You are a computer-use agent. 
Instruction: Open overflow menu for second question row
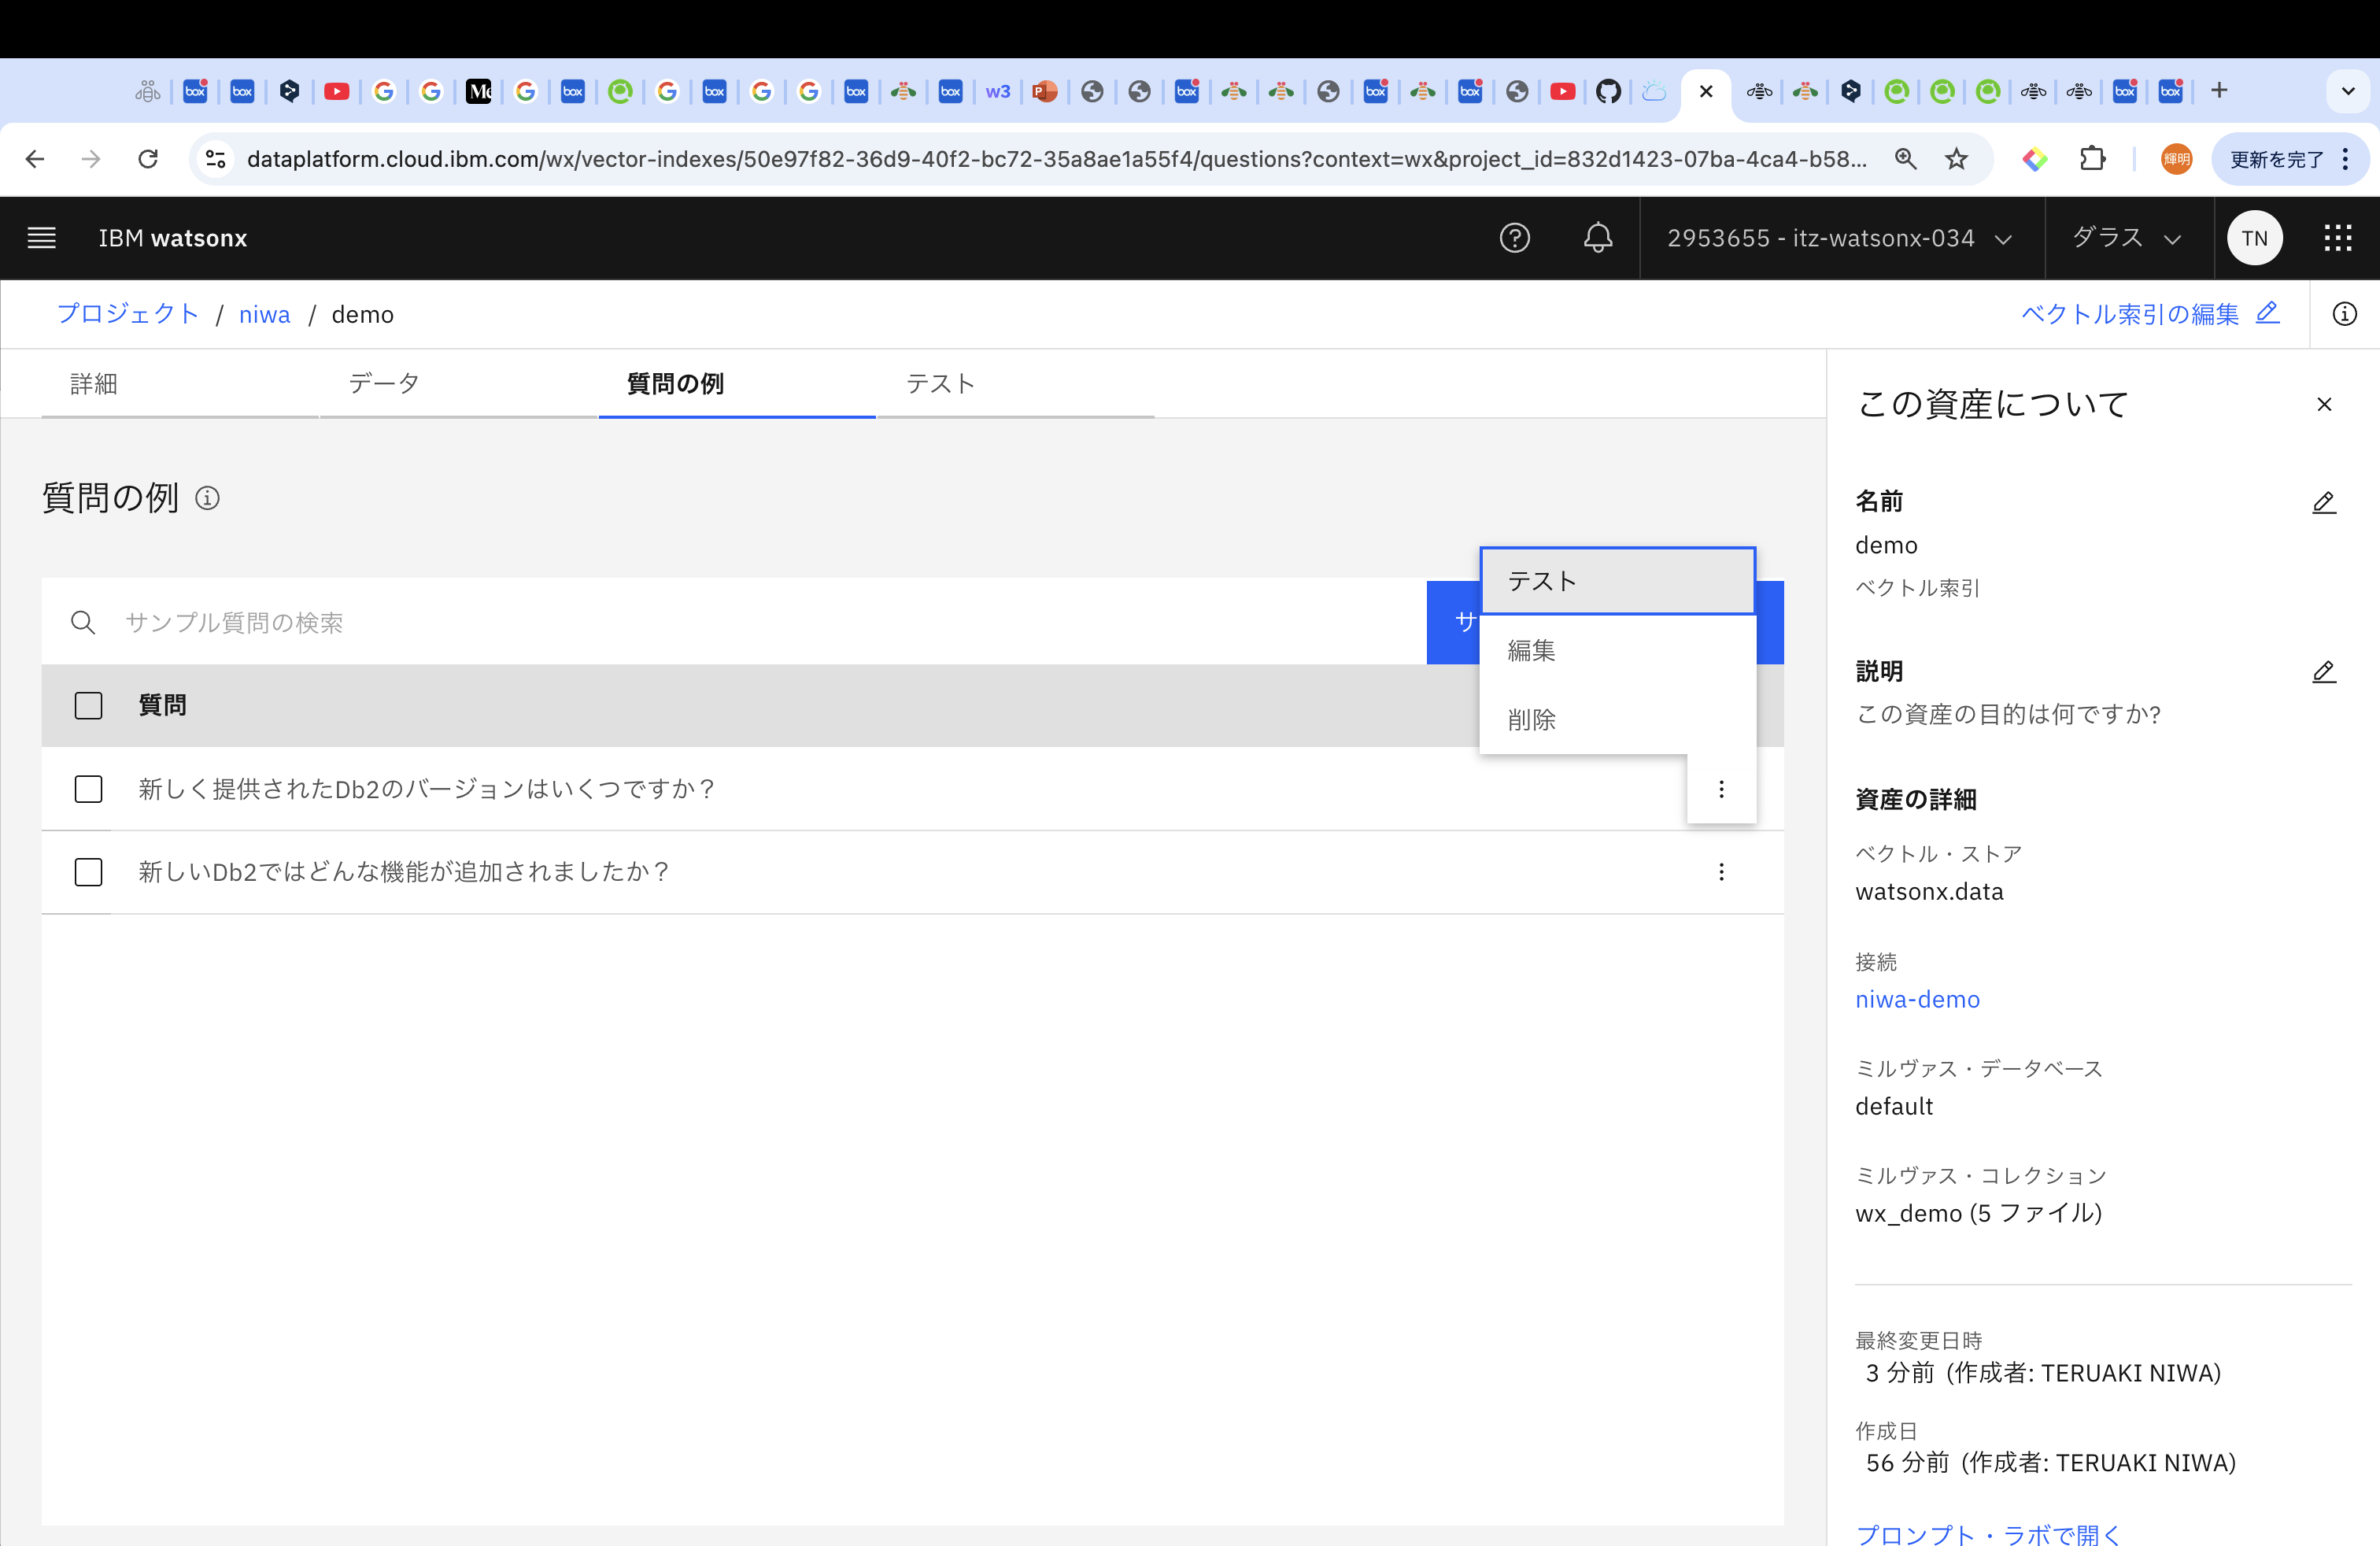click(x=1720, y=872)
